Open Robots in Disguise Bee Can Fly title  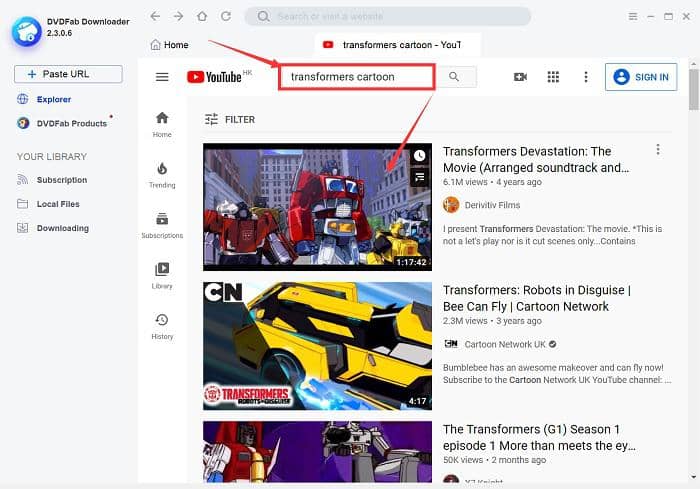click(x=537, y=298)
